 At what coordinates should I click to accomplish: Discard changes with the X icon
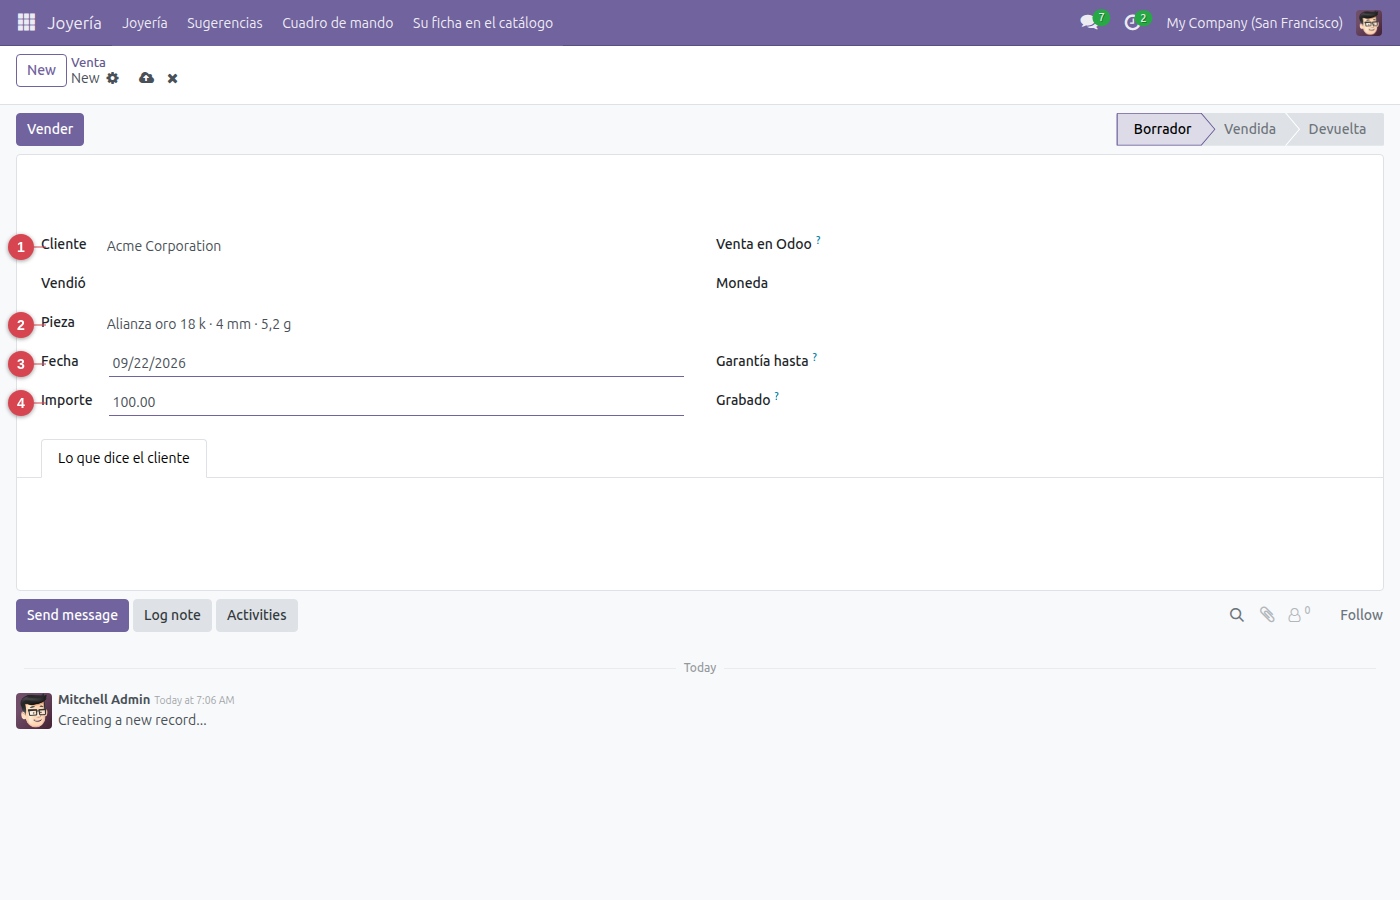pyautogui.click(x=173, y=78)
